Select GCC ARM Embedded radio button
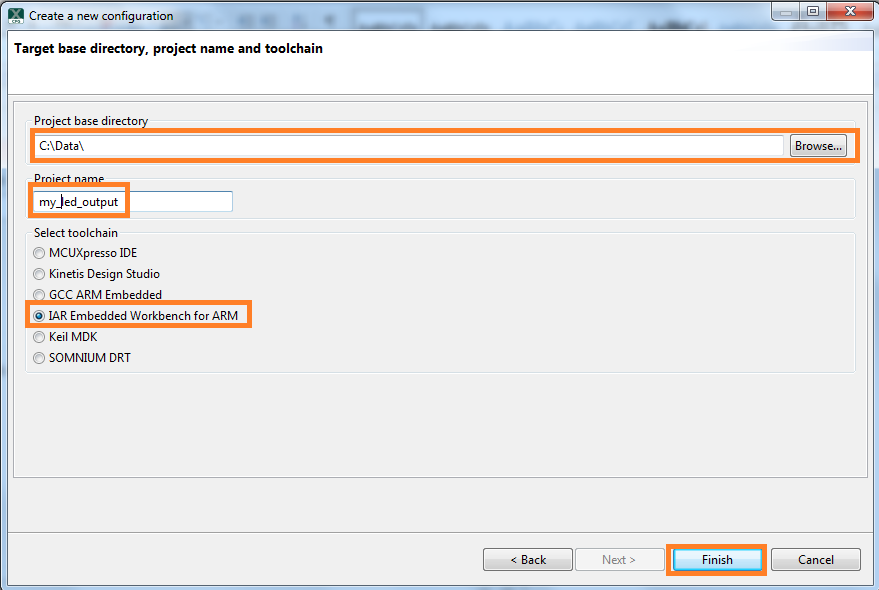The width and height of the screenshot is (879, 590). pos(40,295)
